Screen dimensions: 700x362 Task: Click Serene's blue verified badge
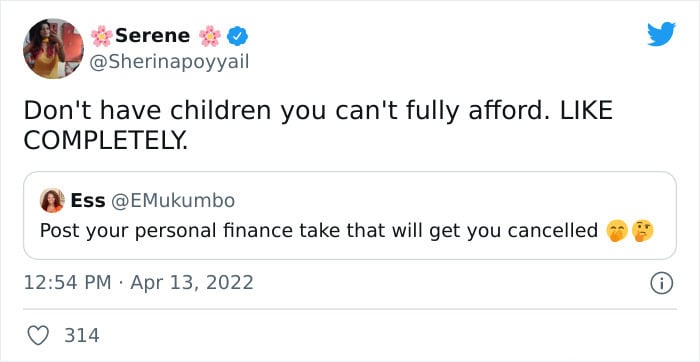pos(238,36)
